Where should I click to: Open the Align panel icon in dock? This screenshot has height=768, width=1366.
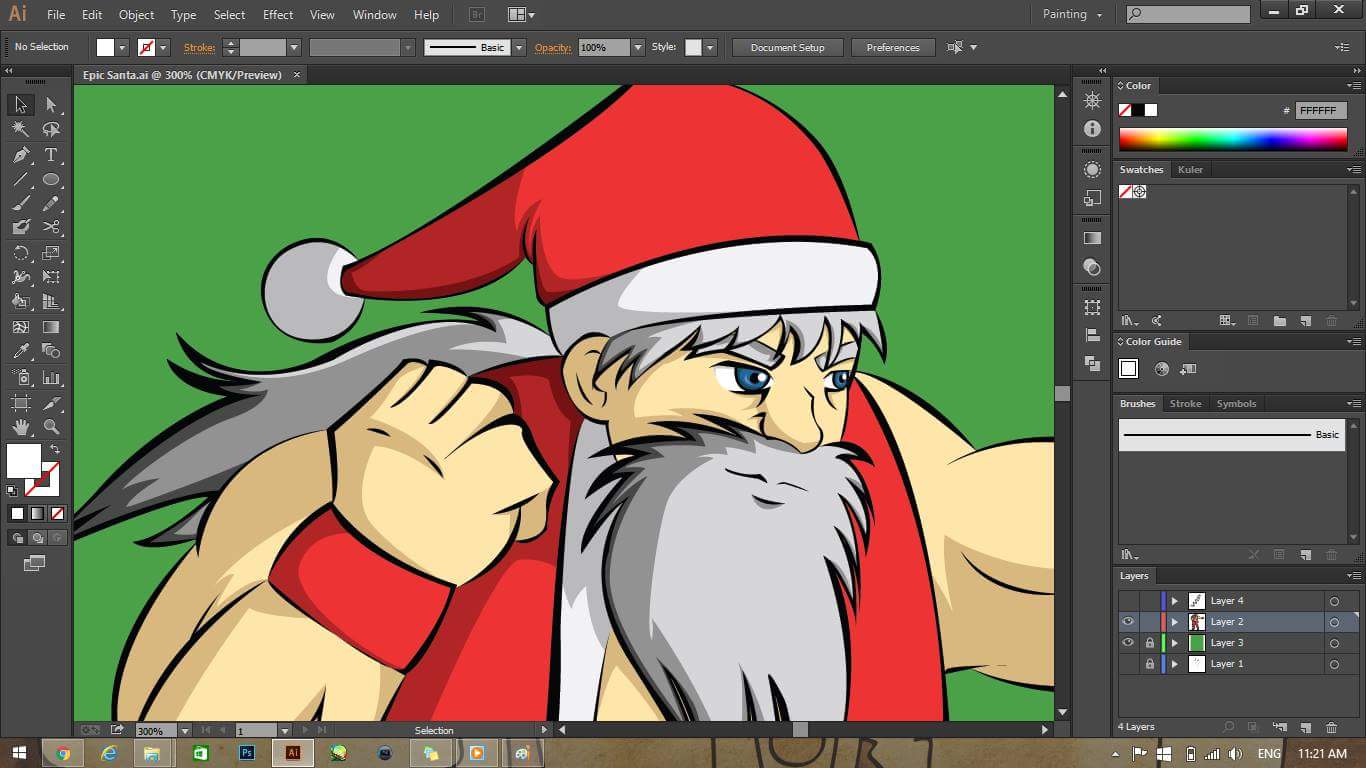pyautogui.click(x=1092, y=336)
